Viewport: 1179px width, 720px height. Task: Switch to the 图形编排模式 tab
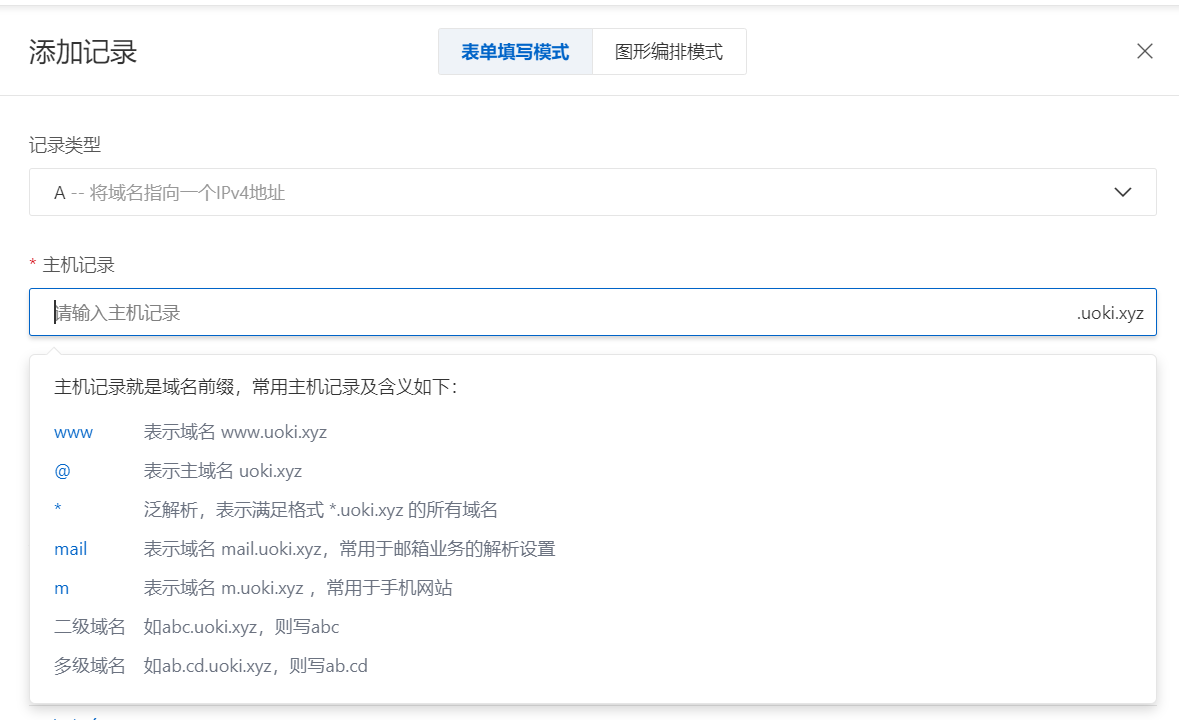coord(668,52)
